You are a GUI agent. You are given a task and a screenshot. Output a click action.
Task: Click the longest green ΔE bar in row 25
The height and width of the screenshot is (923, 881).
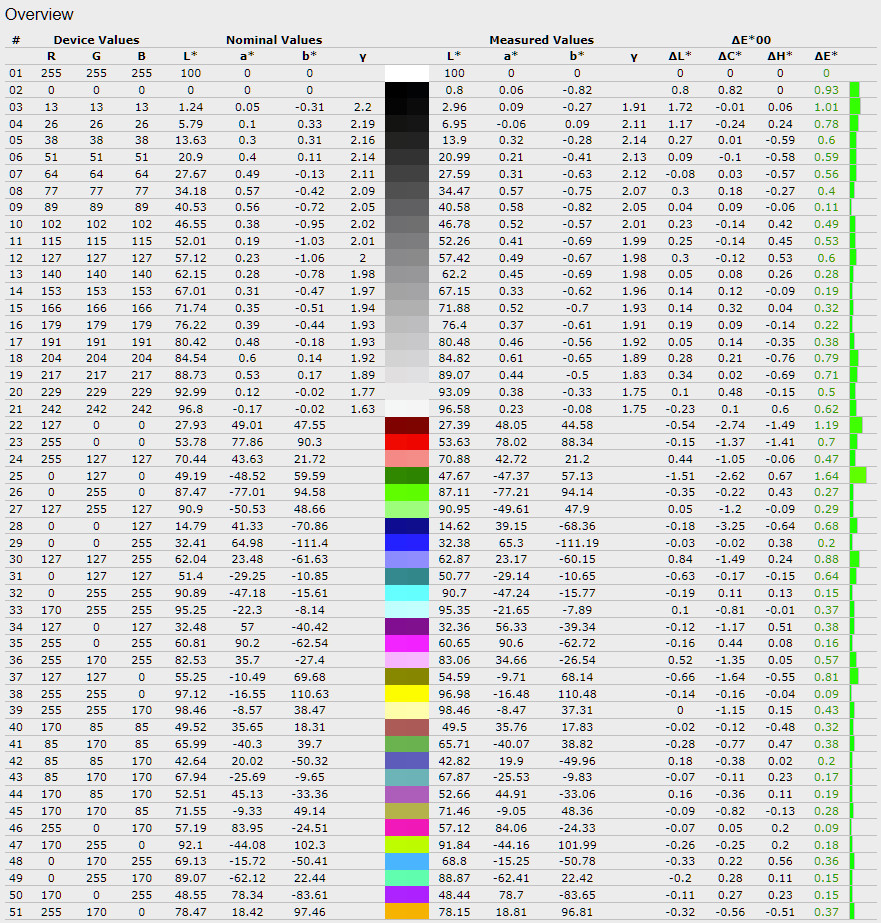click(x=857, y=476)
